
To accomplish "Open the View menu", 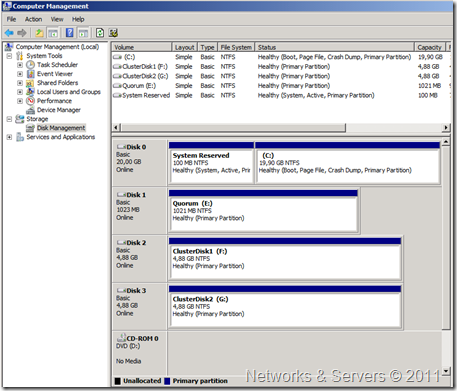I will pos(57,19).
